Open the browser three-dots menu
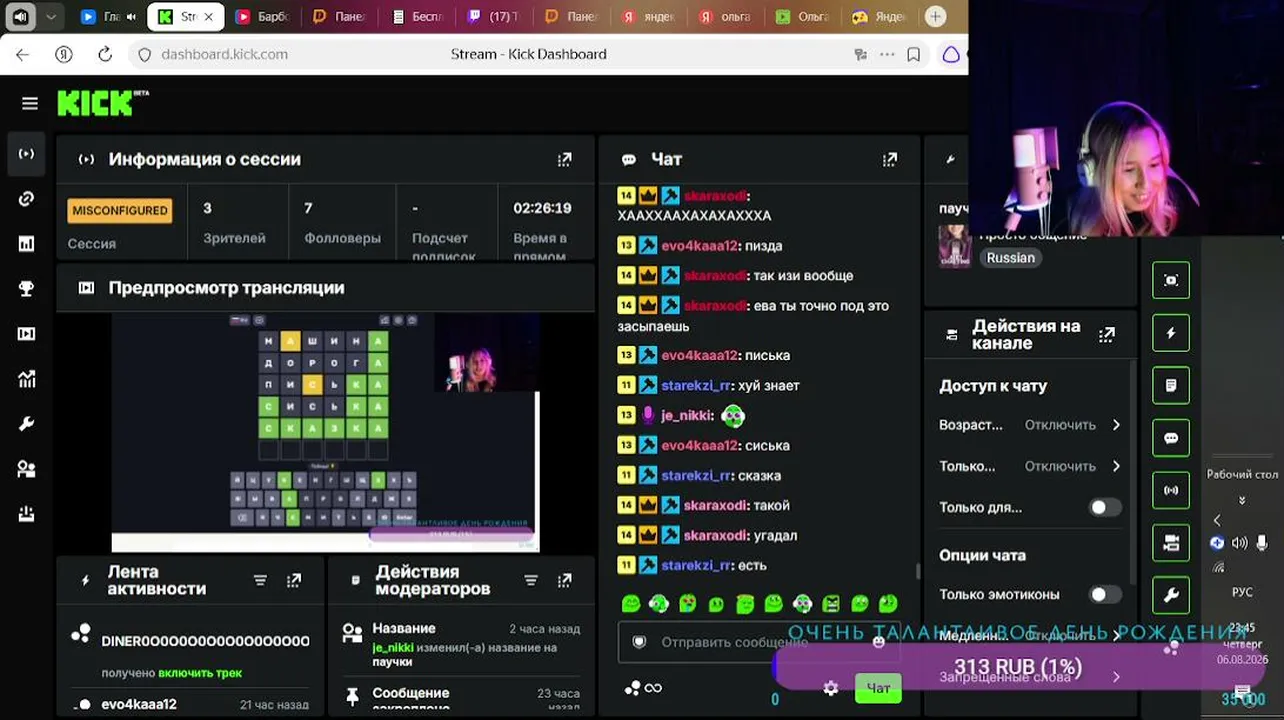The image size is (1284, 720). coord(887,54)
